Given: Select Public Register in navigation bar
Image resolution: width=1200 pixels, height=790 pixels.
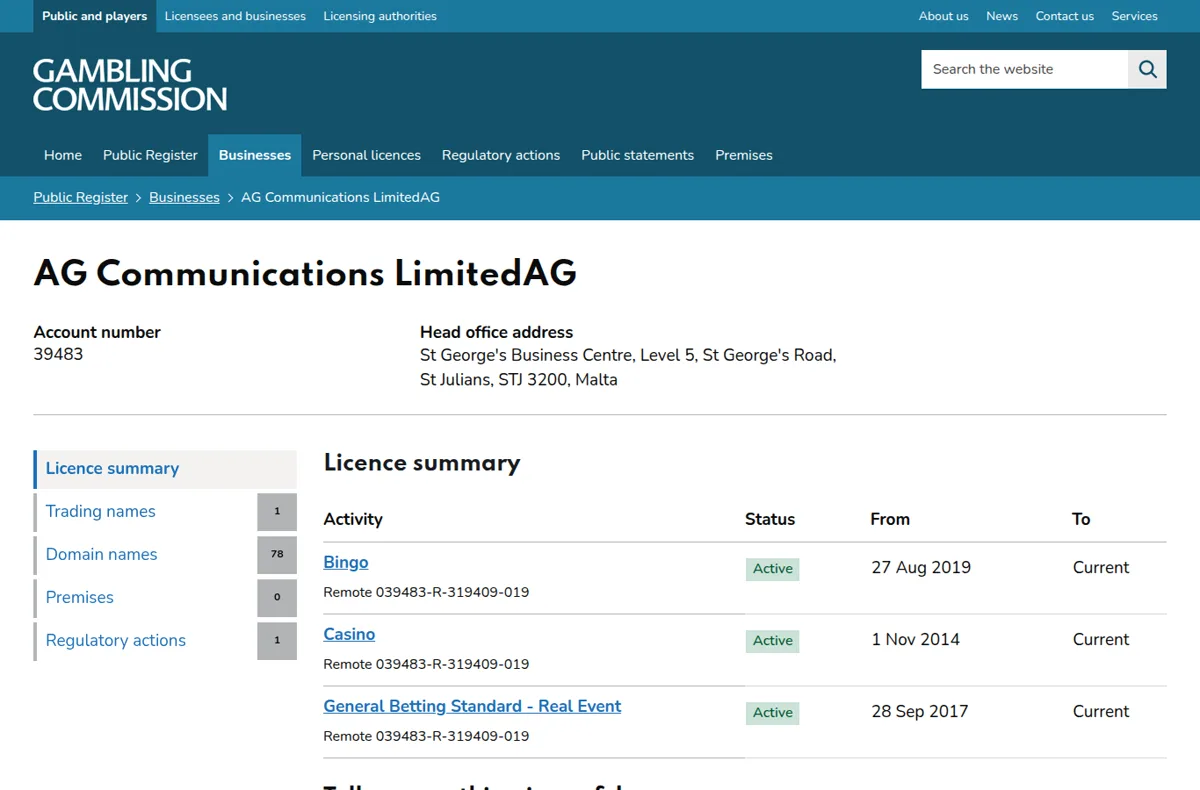Looking at the screenshot, I should (x=150, y=155).
